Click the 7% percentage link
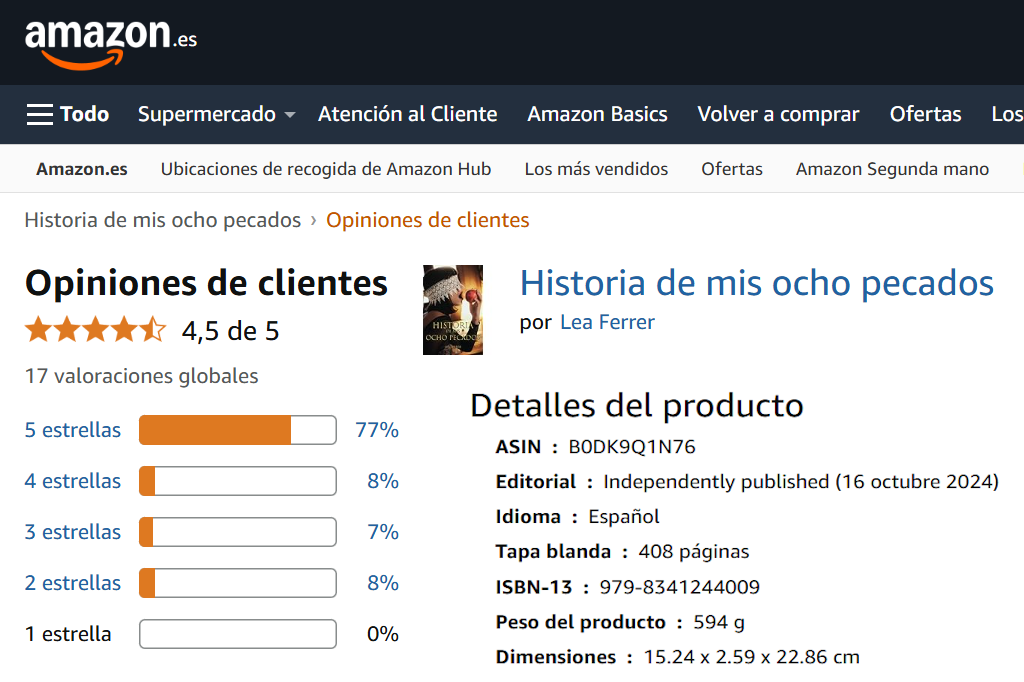Viewport: 1024px width, 682px height. 383,532
